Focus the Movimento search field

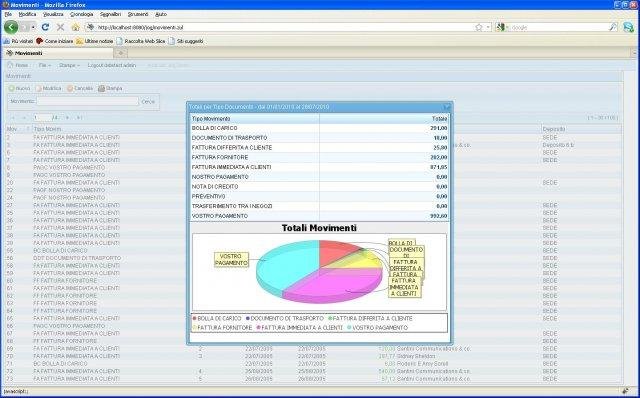pos(88,101)
